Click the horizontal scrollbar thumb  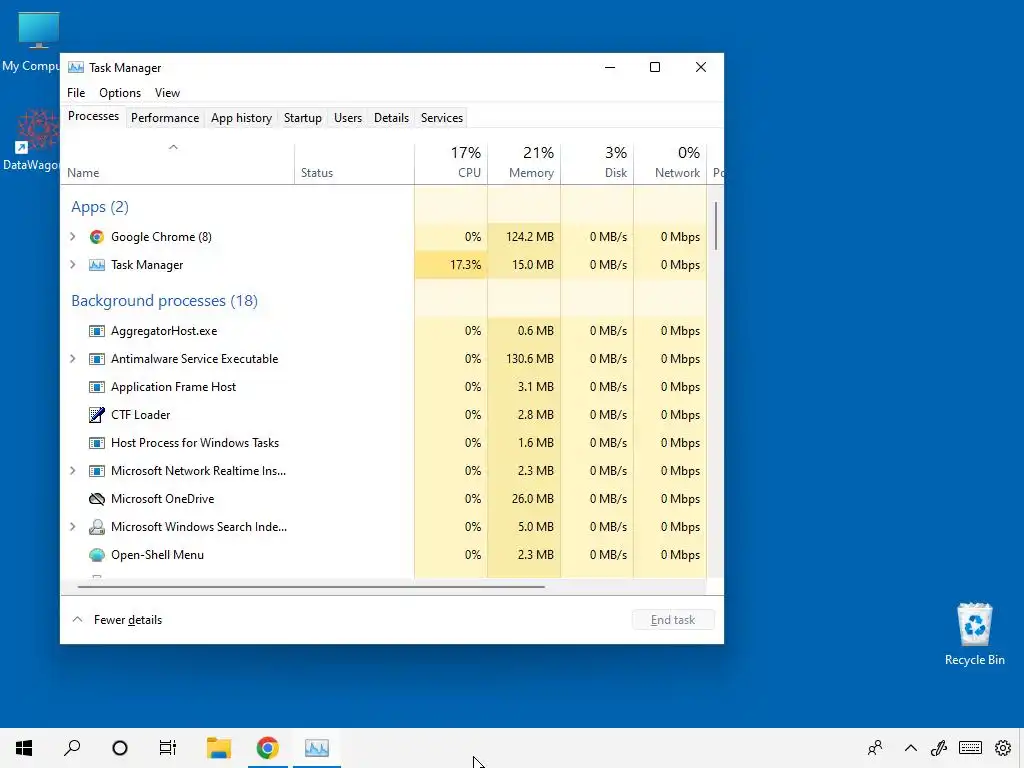tap(311, 586)
